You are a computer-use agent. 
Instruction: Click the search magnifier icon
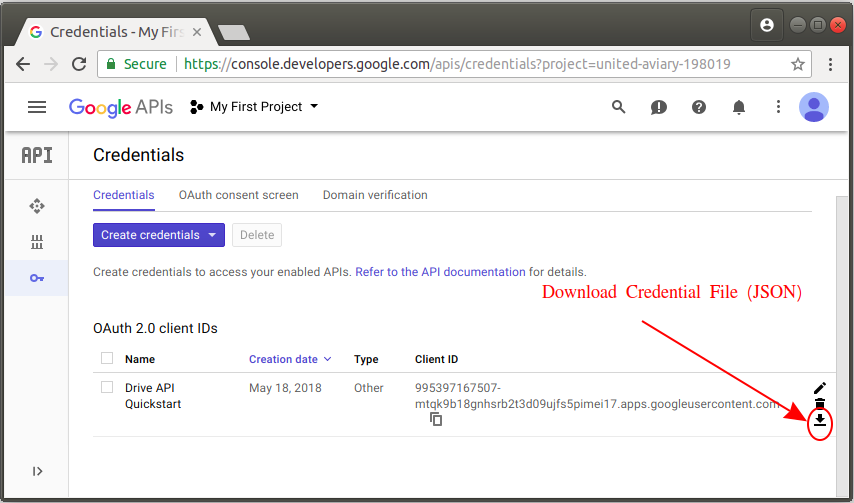pyautogui.click(x=618, y=107)
